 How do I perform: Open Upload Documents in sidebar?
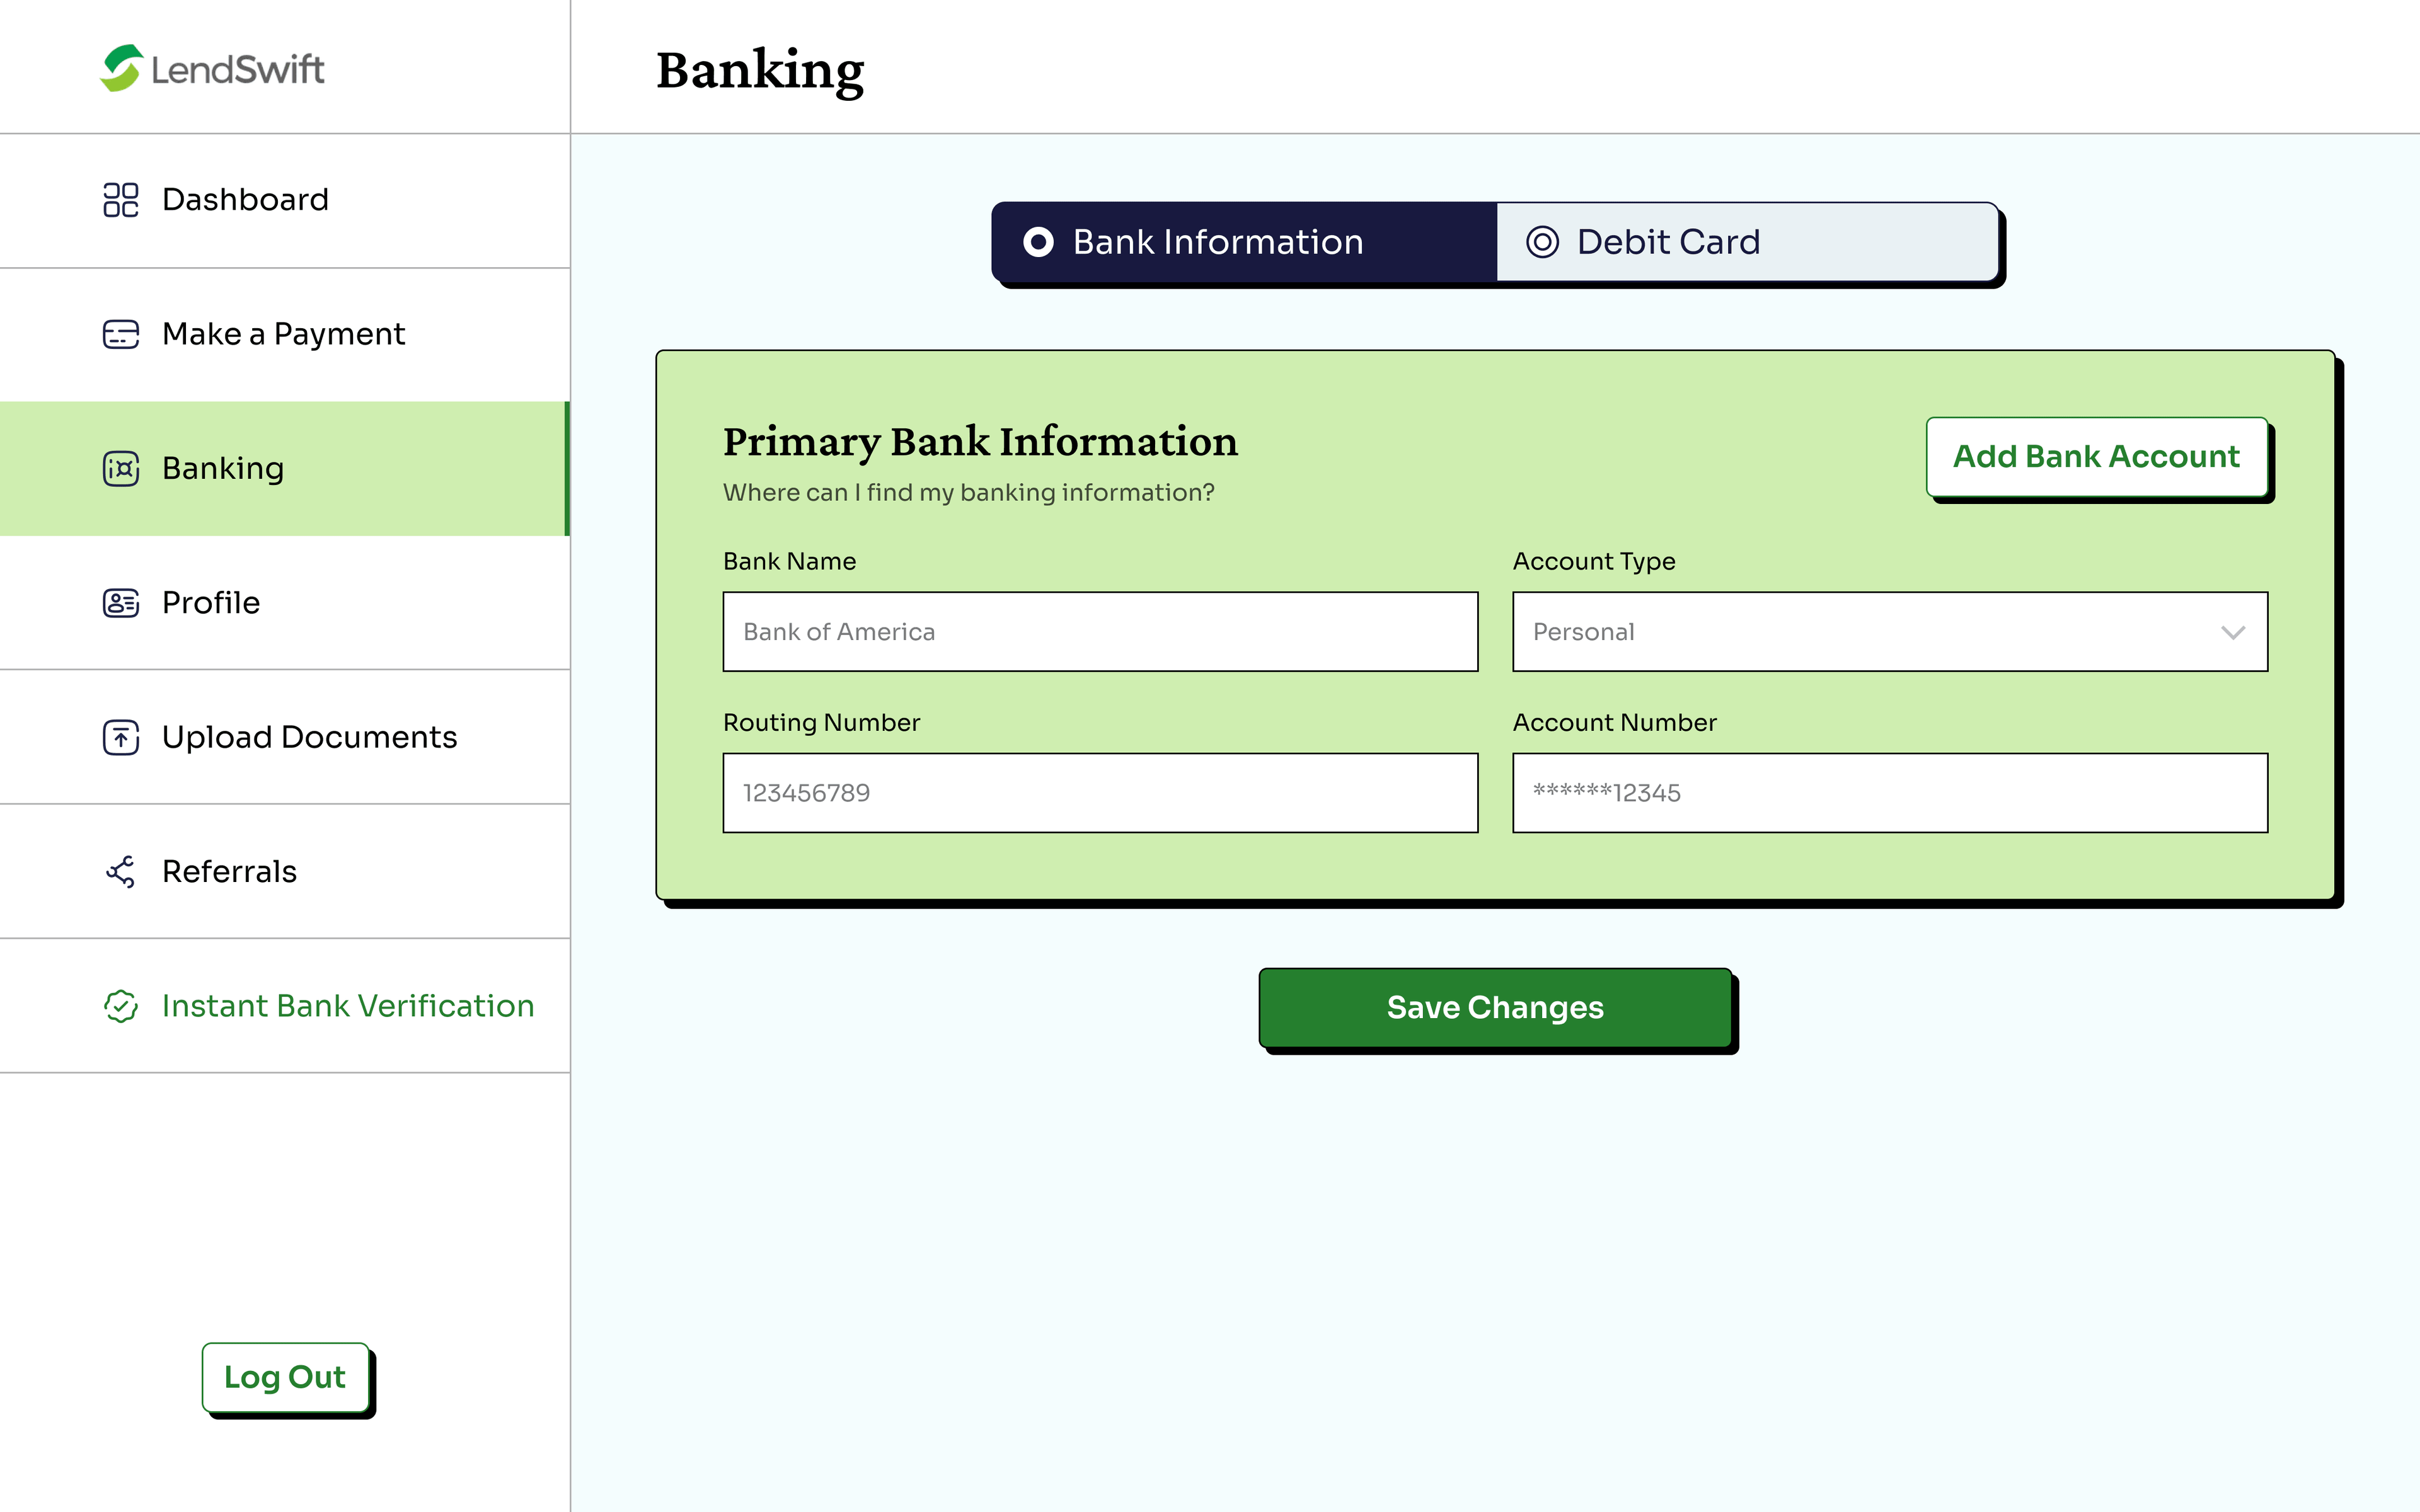[285, 737]
